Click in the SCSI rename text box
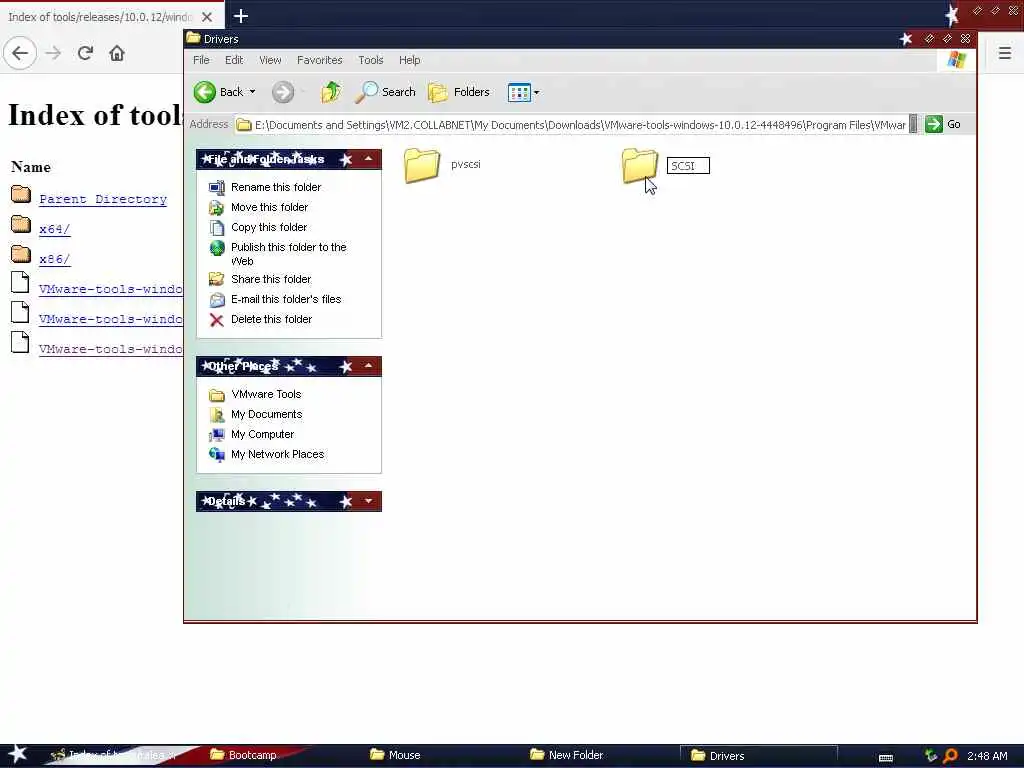 [x=688, y=166]
